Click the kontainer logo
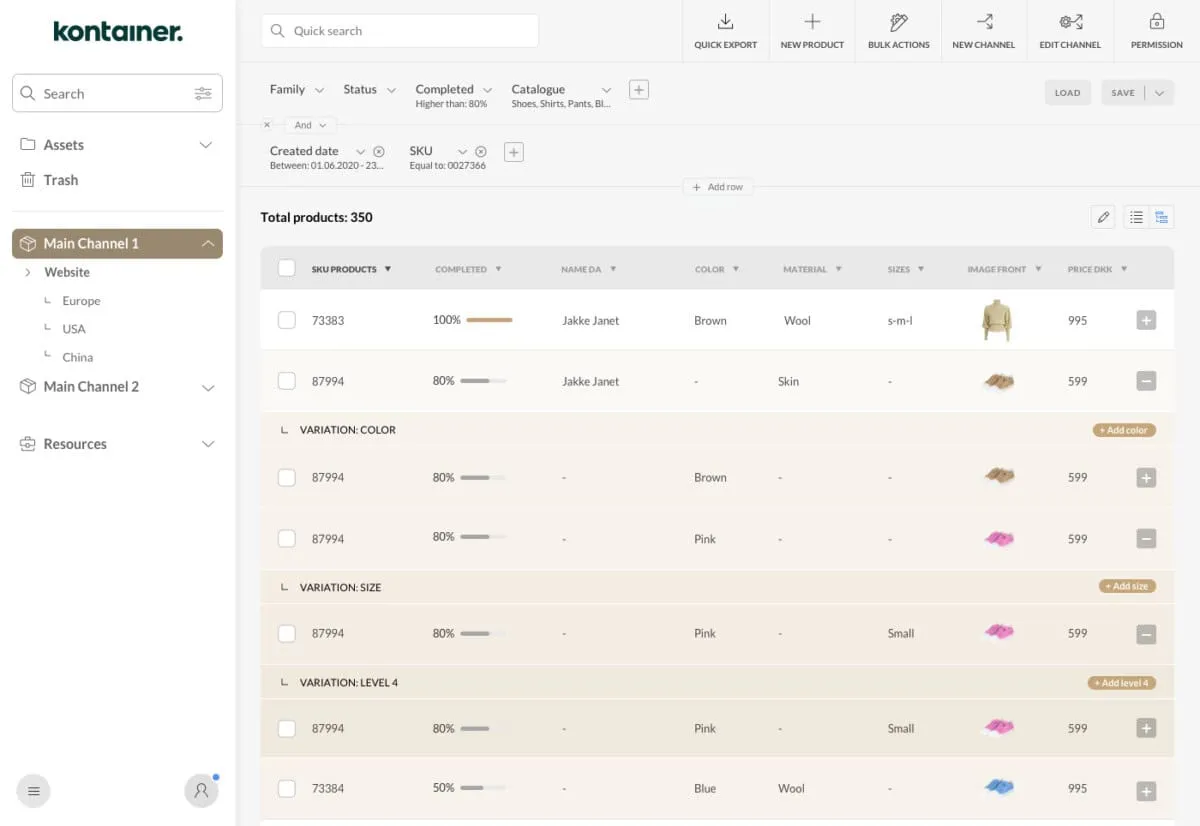1200x826 pixels. (118, 31)
